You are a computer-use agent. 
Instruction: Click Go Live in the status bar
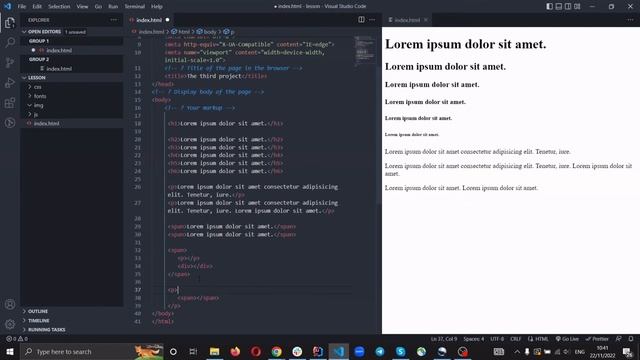[567, 339]
